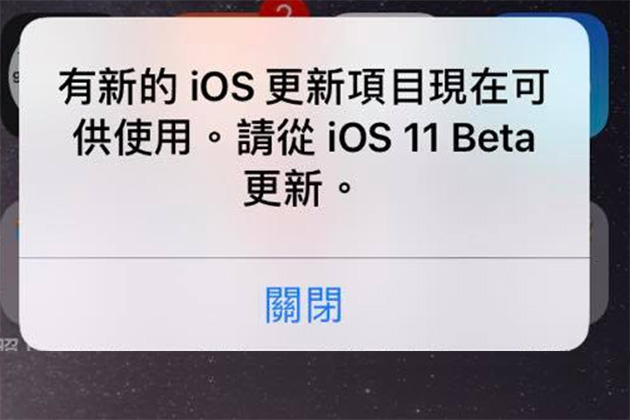Open the white app icon peeking above the alert
This screenshot has width=630, height=420.
tap(385, 15)
